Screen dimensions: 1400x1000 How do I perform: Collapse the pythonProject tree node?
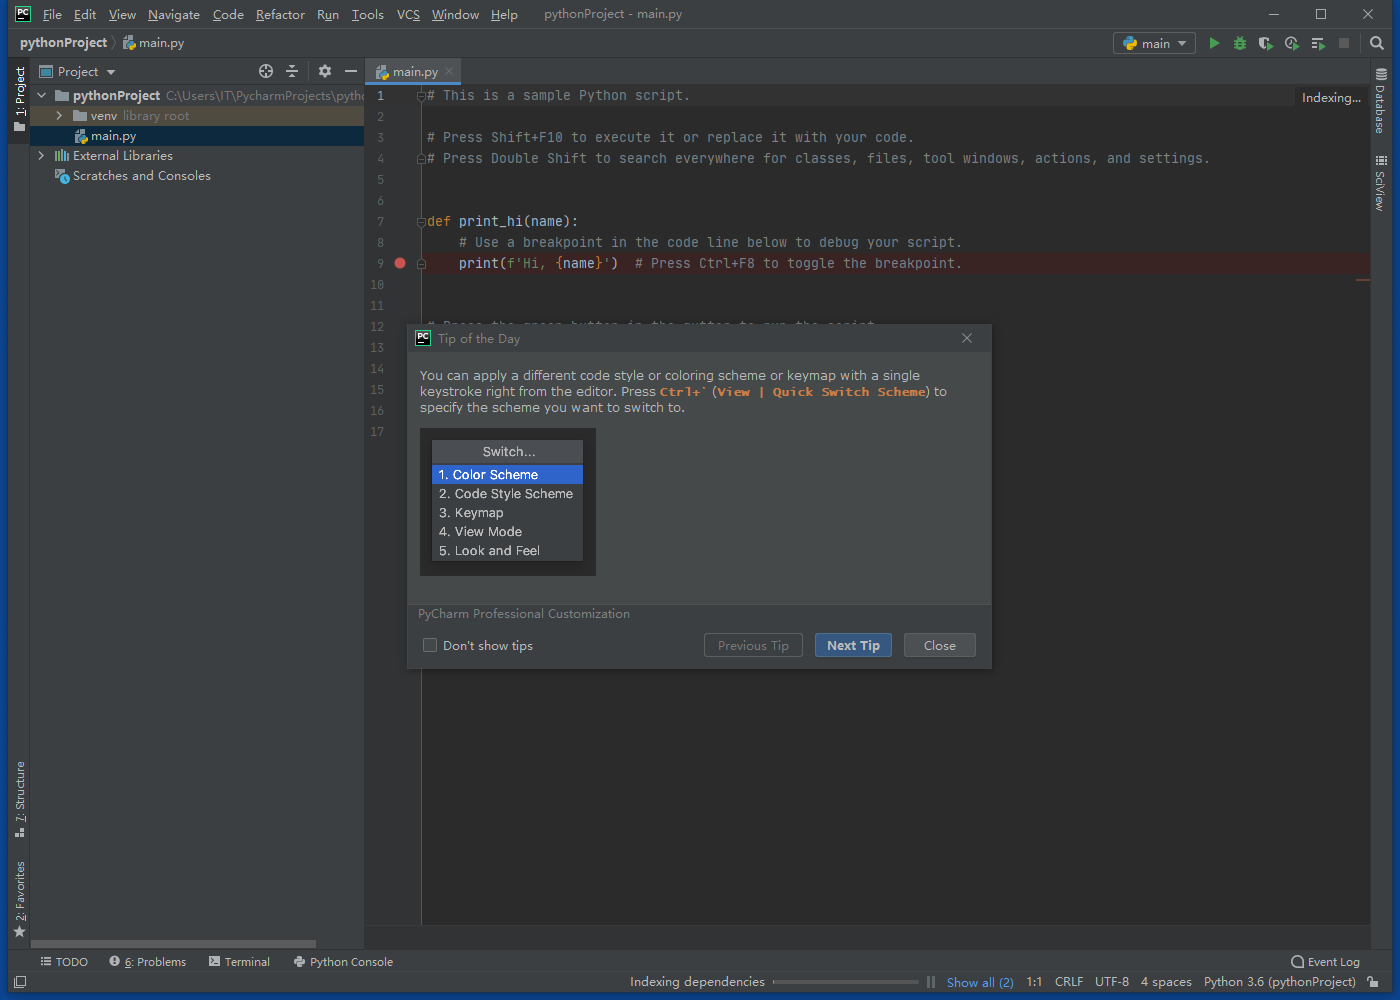pos(41,95)
